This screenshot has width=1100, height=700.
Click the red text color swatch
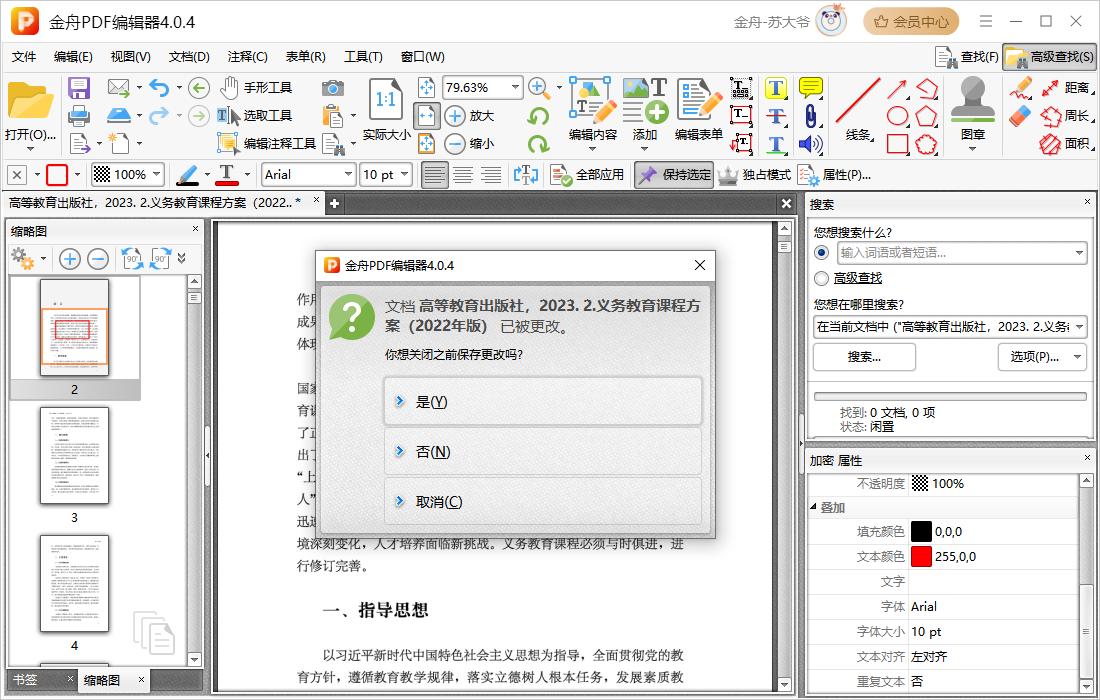click(x=921, y=557)
